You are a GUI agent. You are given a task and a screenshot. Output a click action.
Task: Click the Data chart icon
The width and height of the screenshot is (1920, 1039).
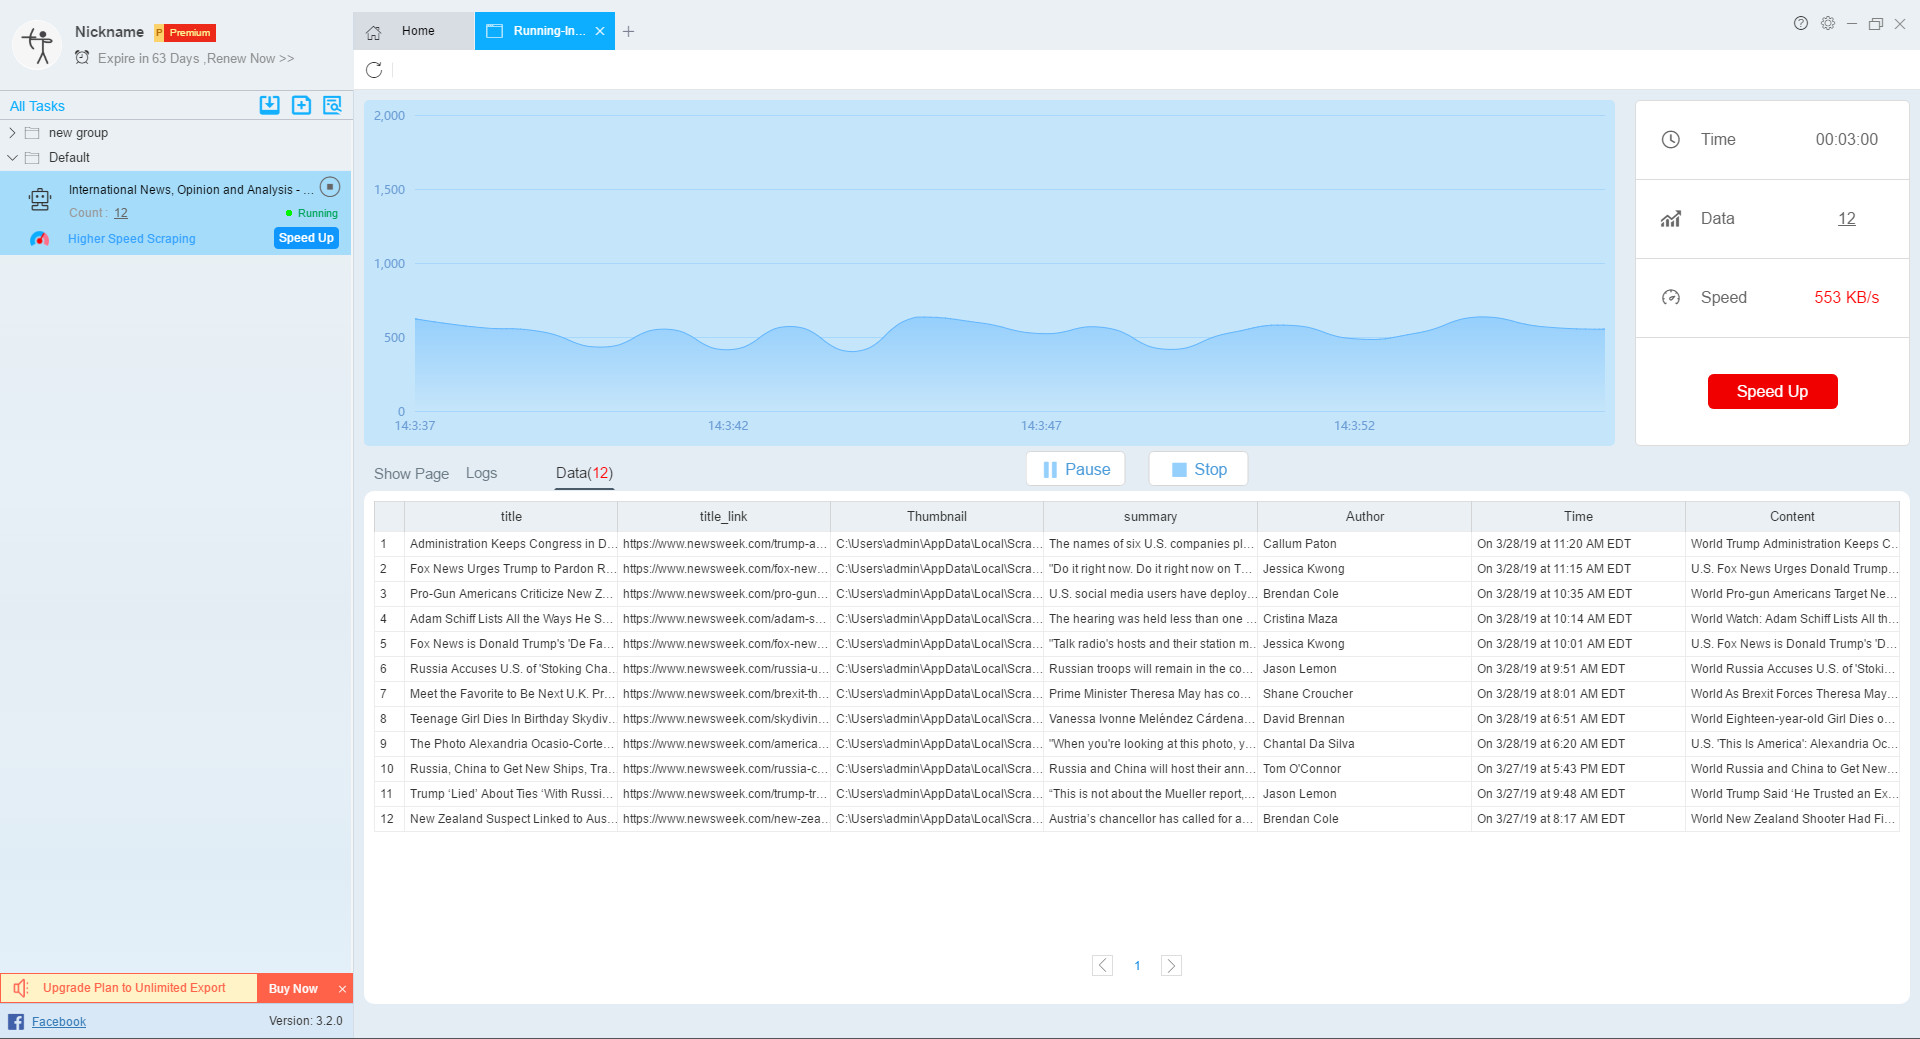pos(1671,219)
